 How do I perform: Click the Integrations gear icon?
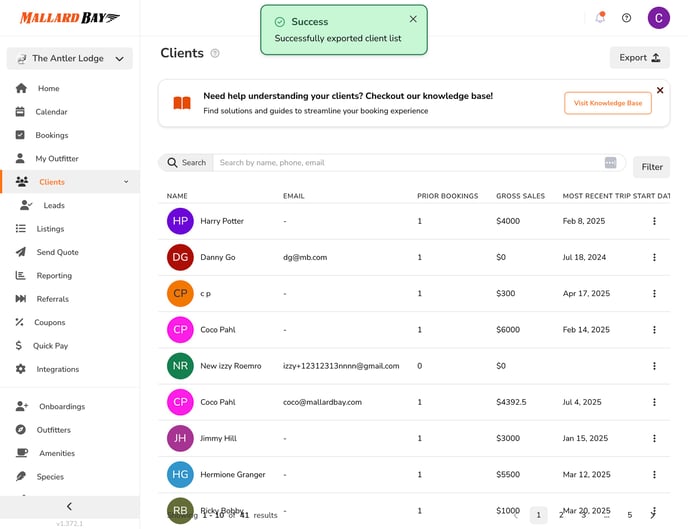coord(21,369)
